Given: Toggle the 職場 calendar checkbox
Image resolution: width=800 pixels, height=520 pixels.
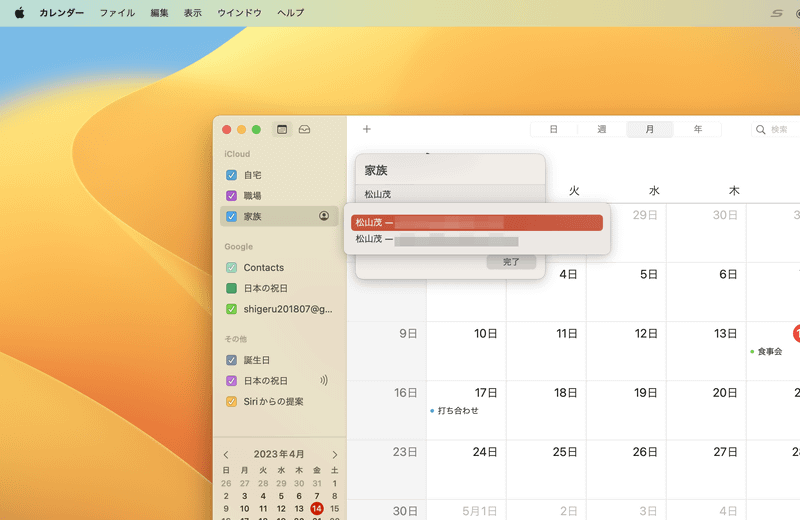Looking at the screenshot, I should pos(231,195).
